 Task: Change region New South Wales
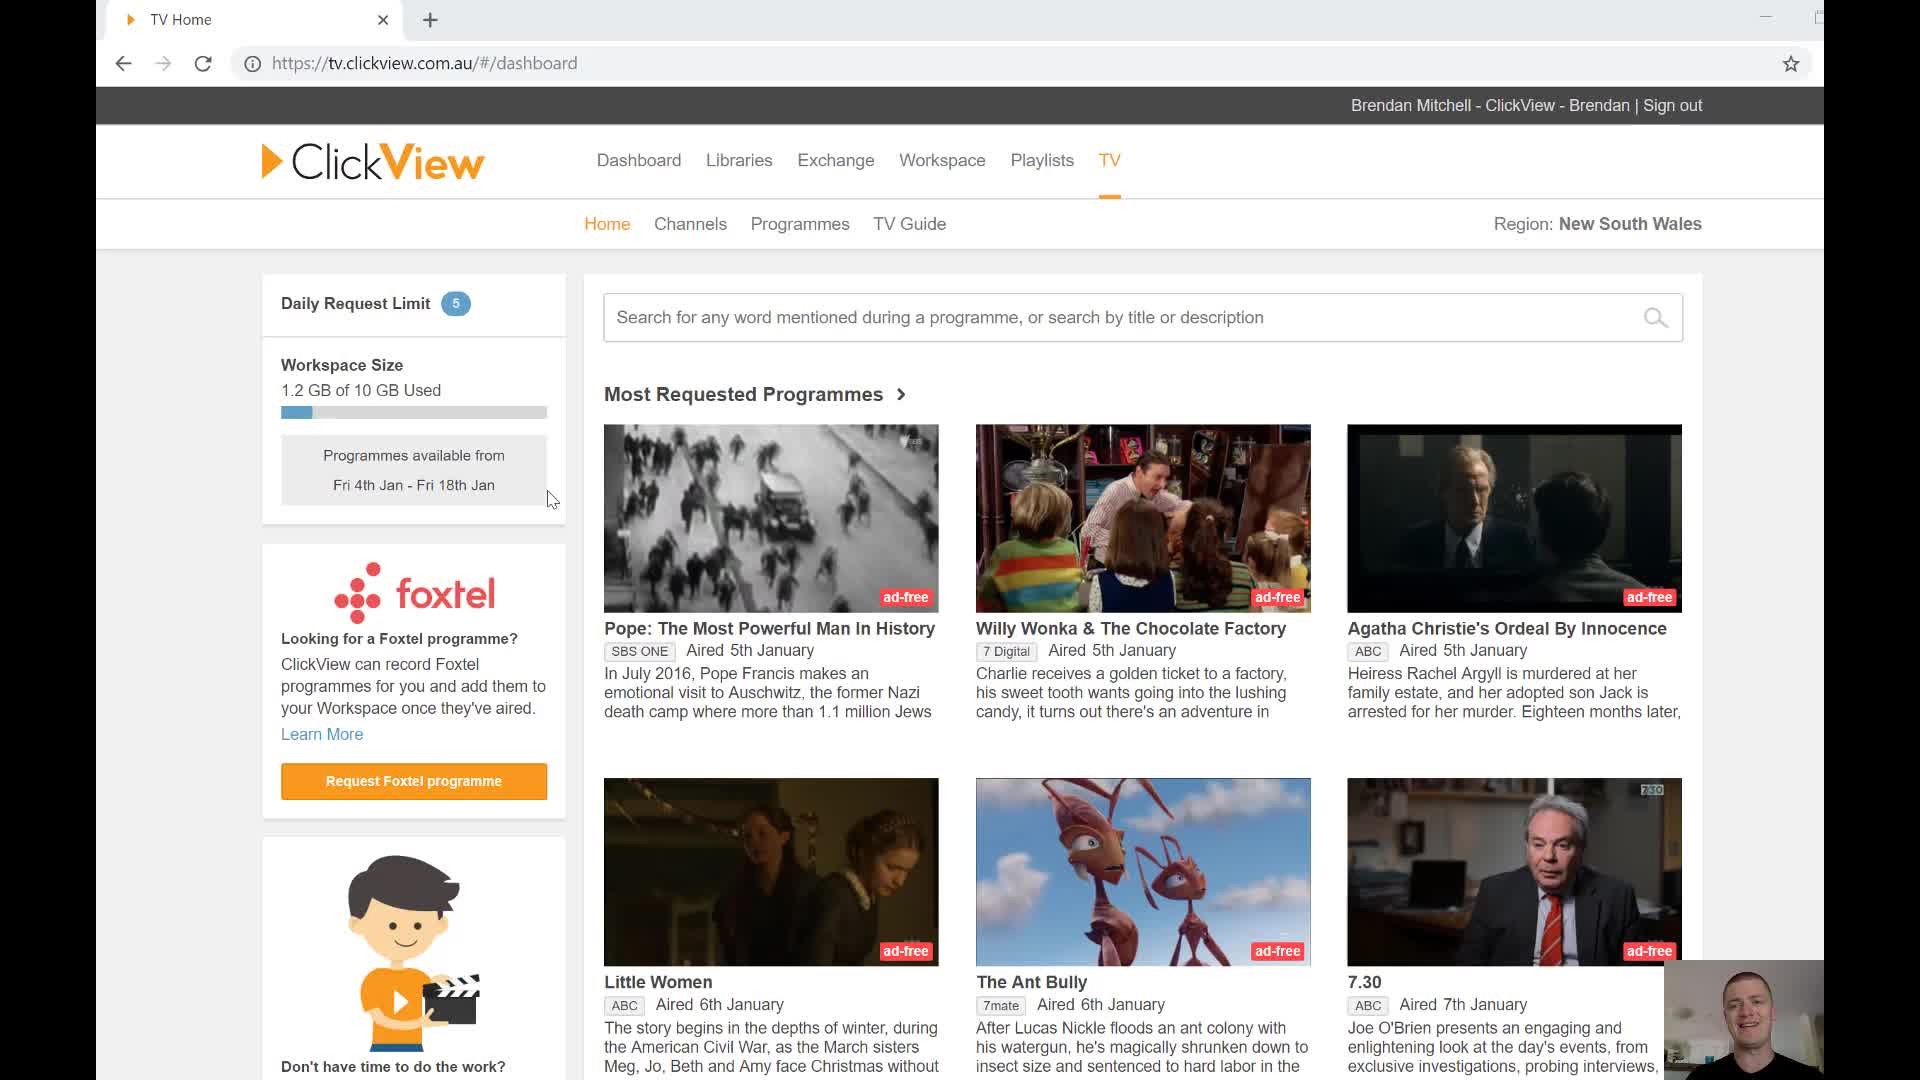coord(1630,224)
